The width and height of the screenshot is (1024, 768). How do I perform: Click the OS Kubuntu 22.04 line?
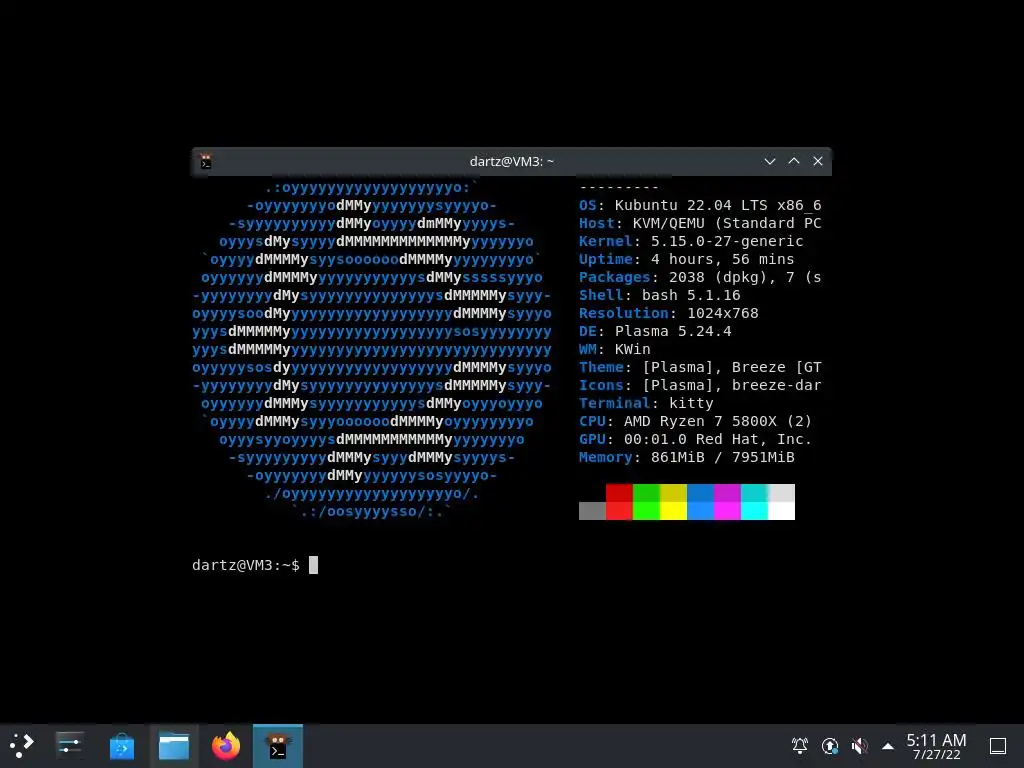700,205
